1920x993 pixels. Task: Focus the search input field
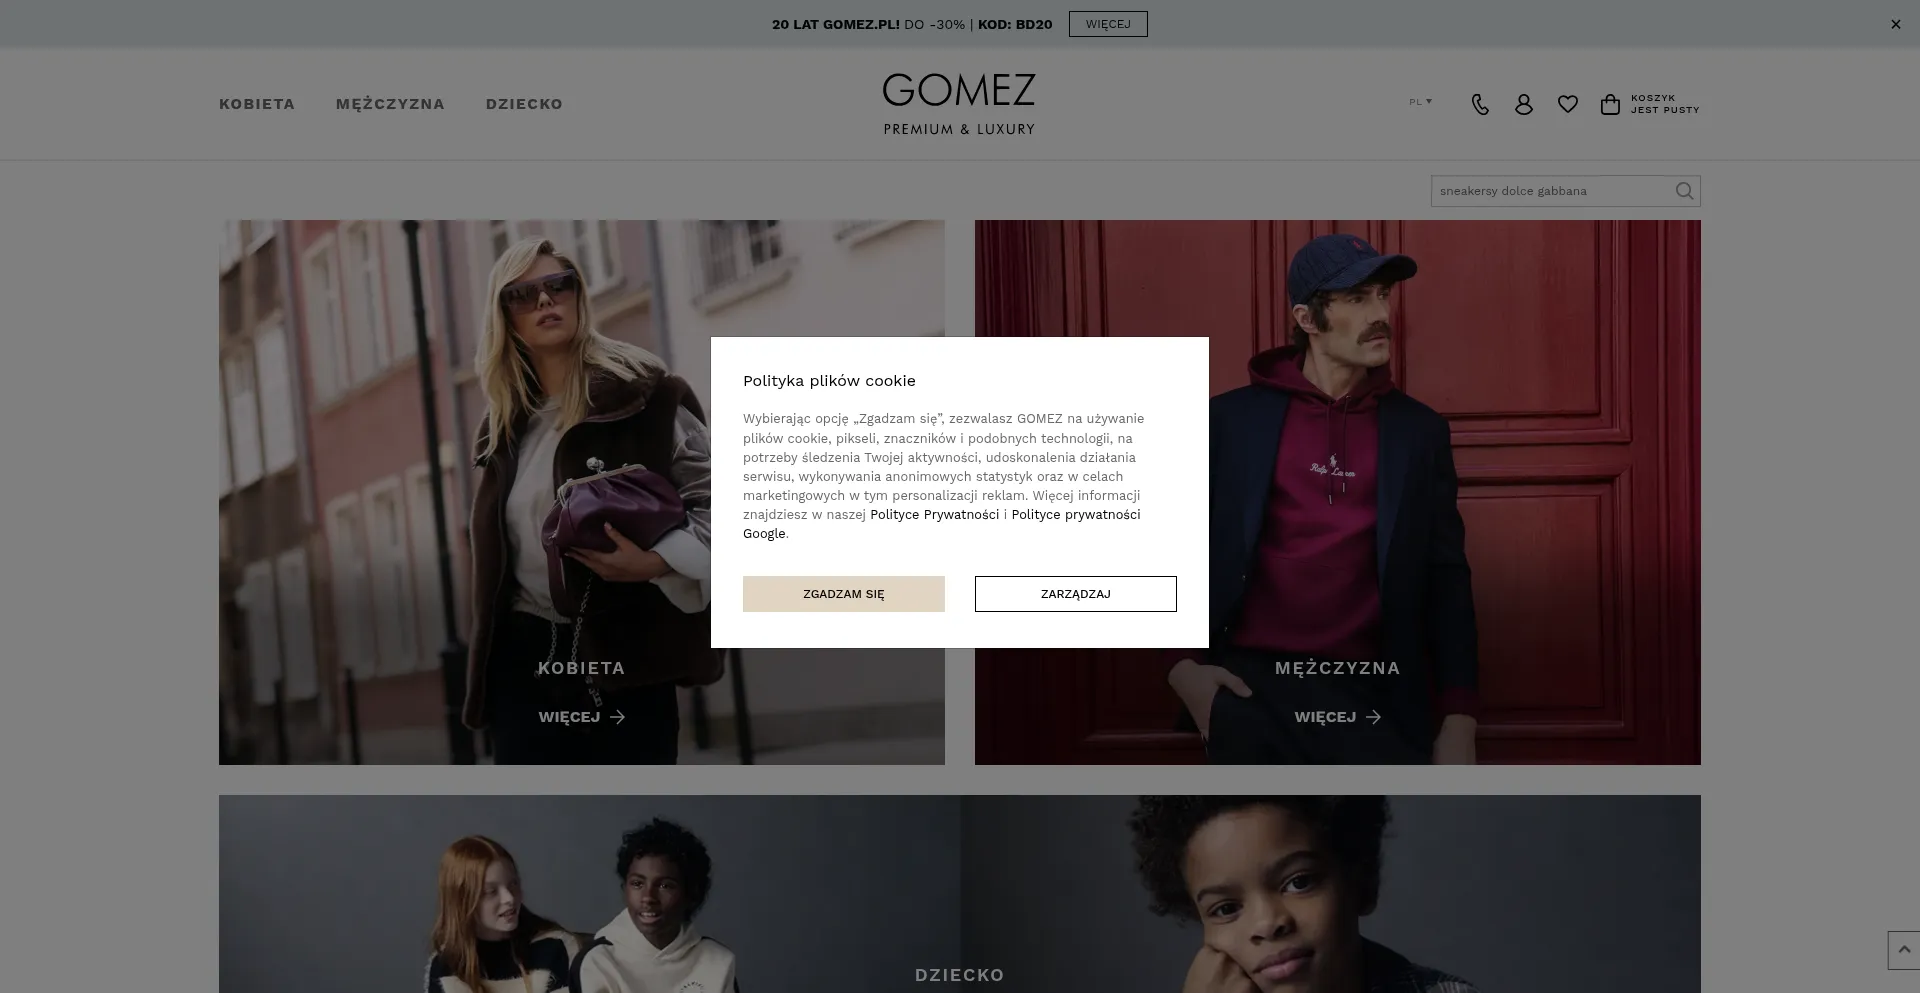(x=1552, y=191)
